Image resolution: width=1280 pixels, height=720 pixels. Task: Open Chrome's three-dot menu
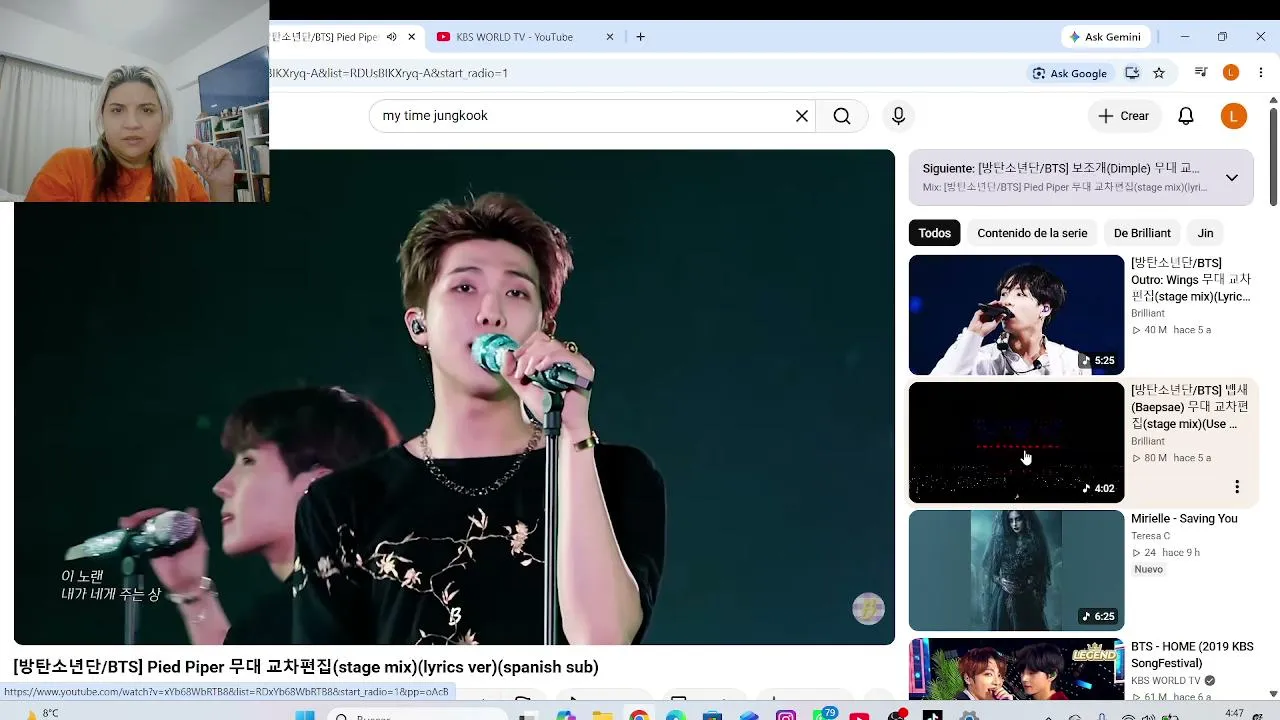point(1261,73)
